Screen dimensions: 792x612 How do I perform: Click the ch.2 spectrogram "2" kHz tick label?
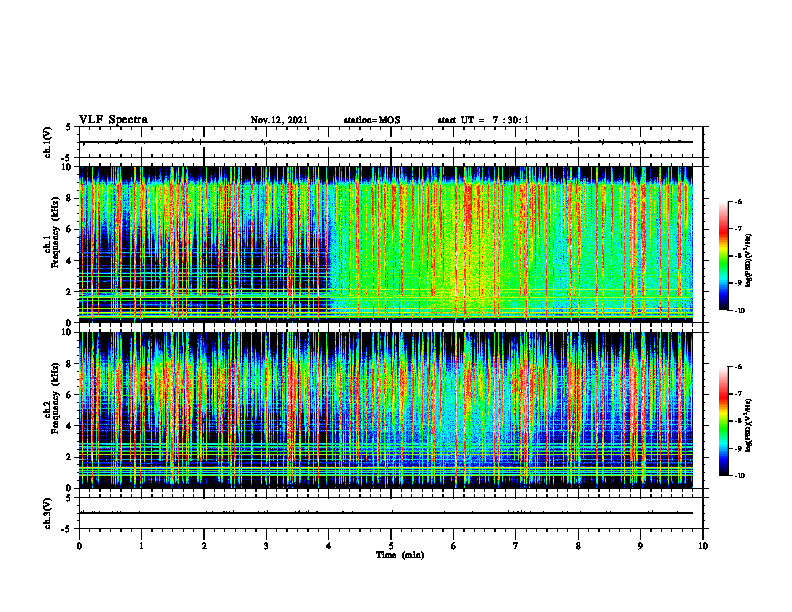[x=70, y=457]
